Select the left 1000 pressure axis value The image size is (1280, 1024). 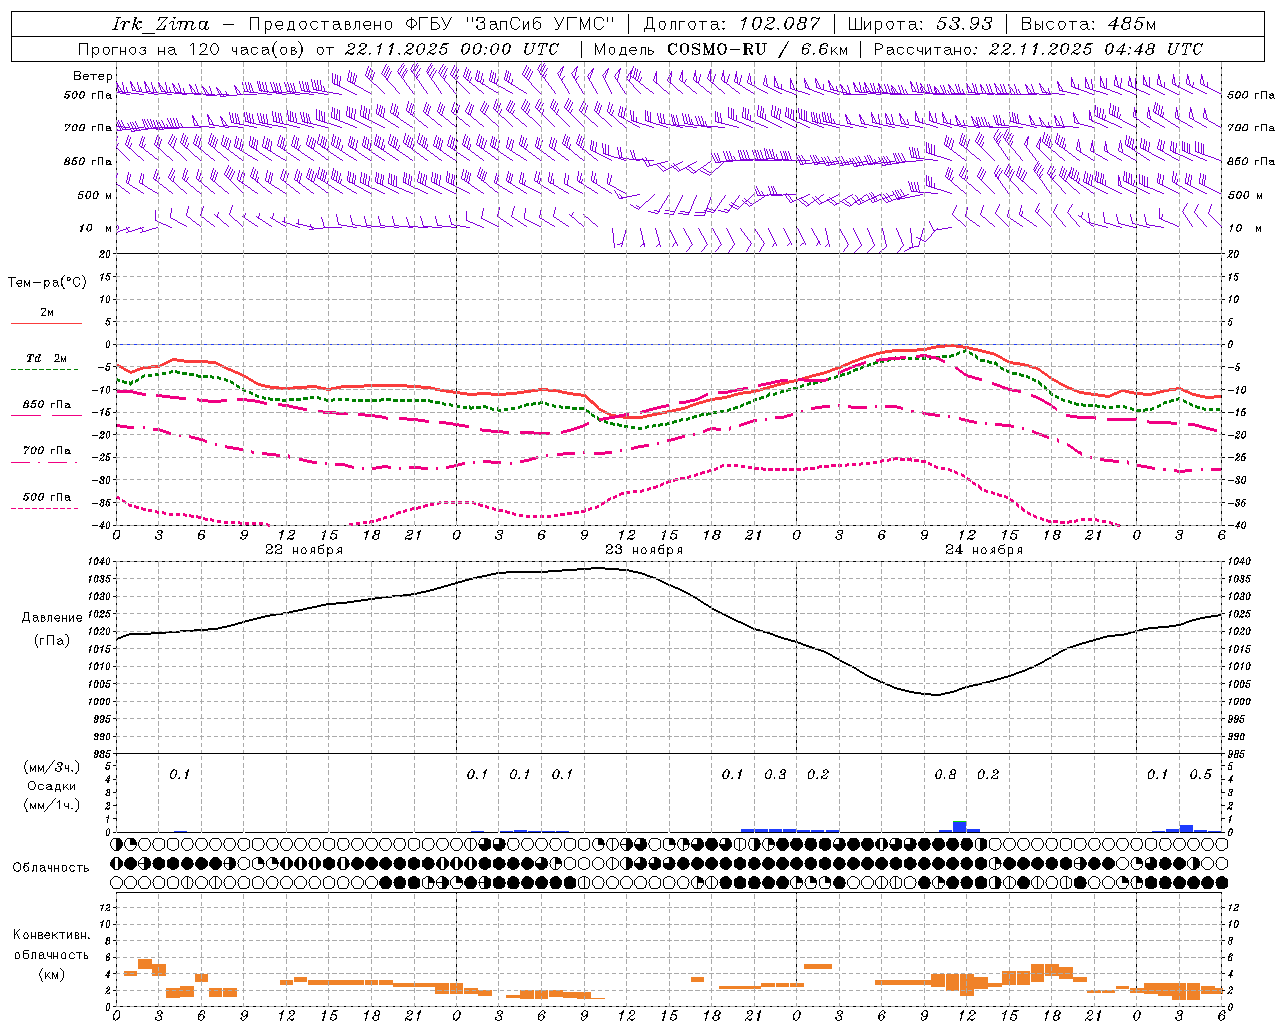101,702
